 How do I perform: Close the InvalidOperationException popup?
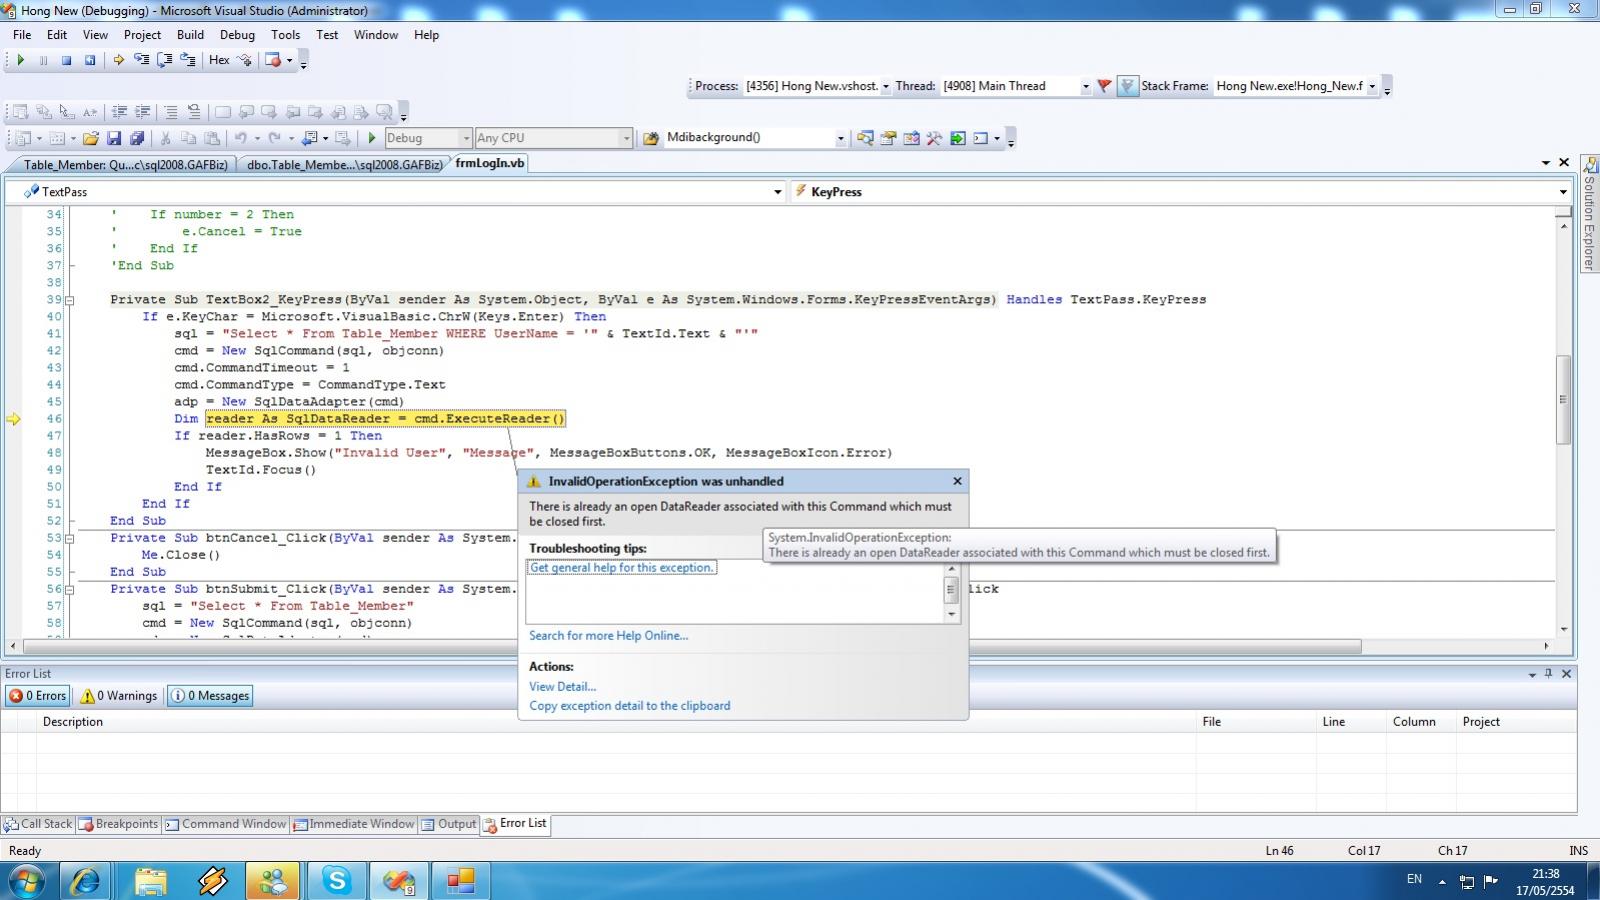point(957,481)
